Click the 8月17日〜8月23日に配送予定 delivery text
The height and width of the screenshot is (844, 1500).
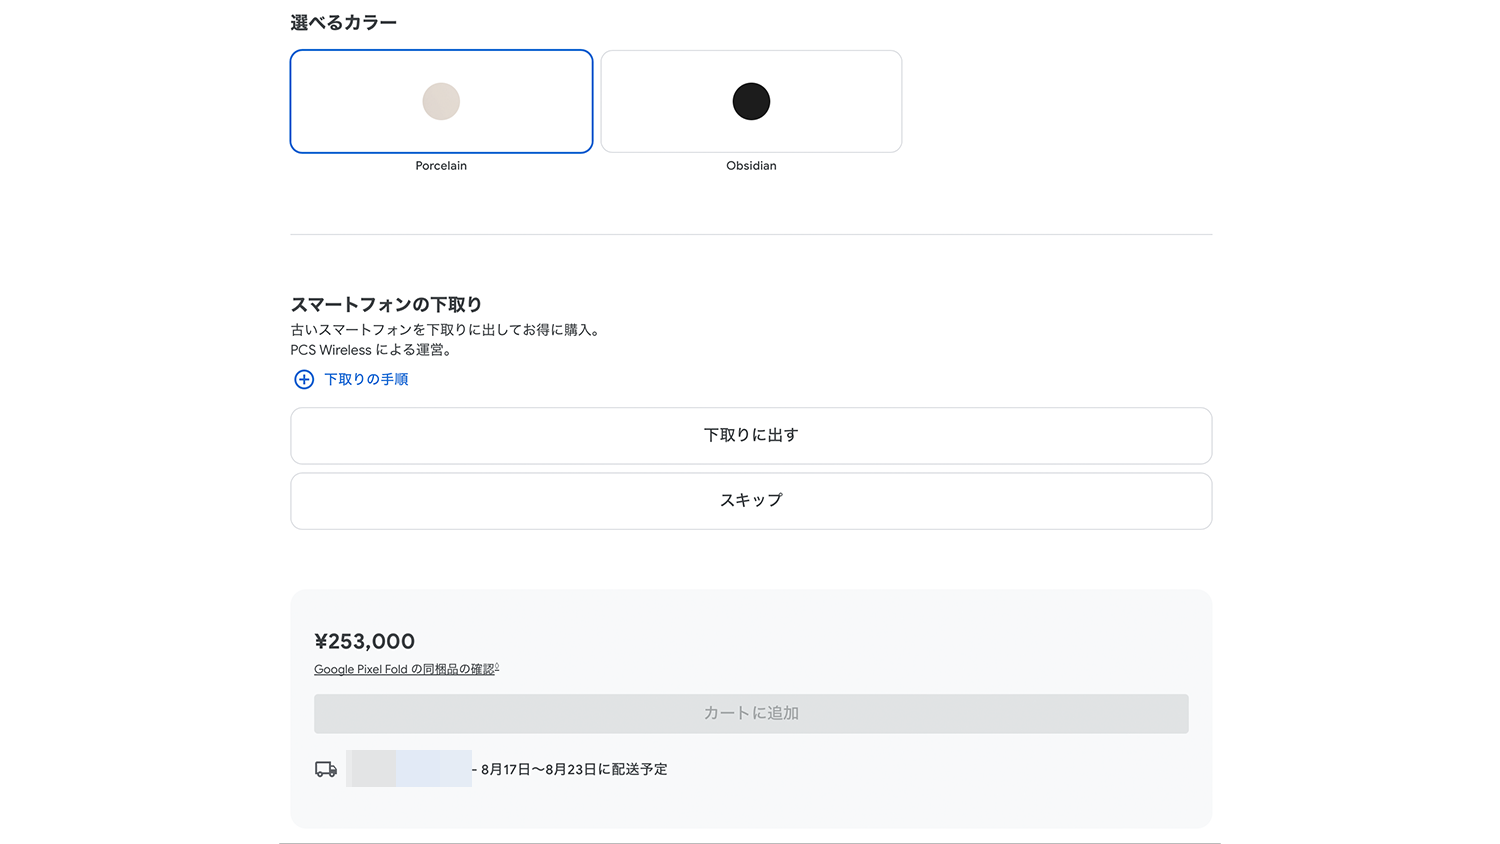(x=574, y=769)
